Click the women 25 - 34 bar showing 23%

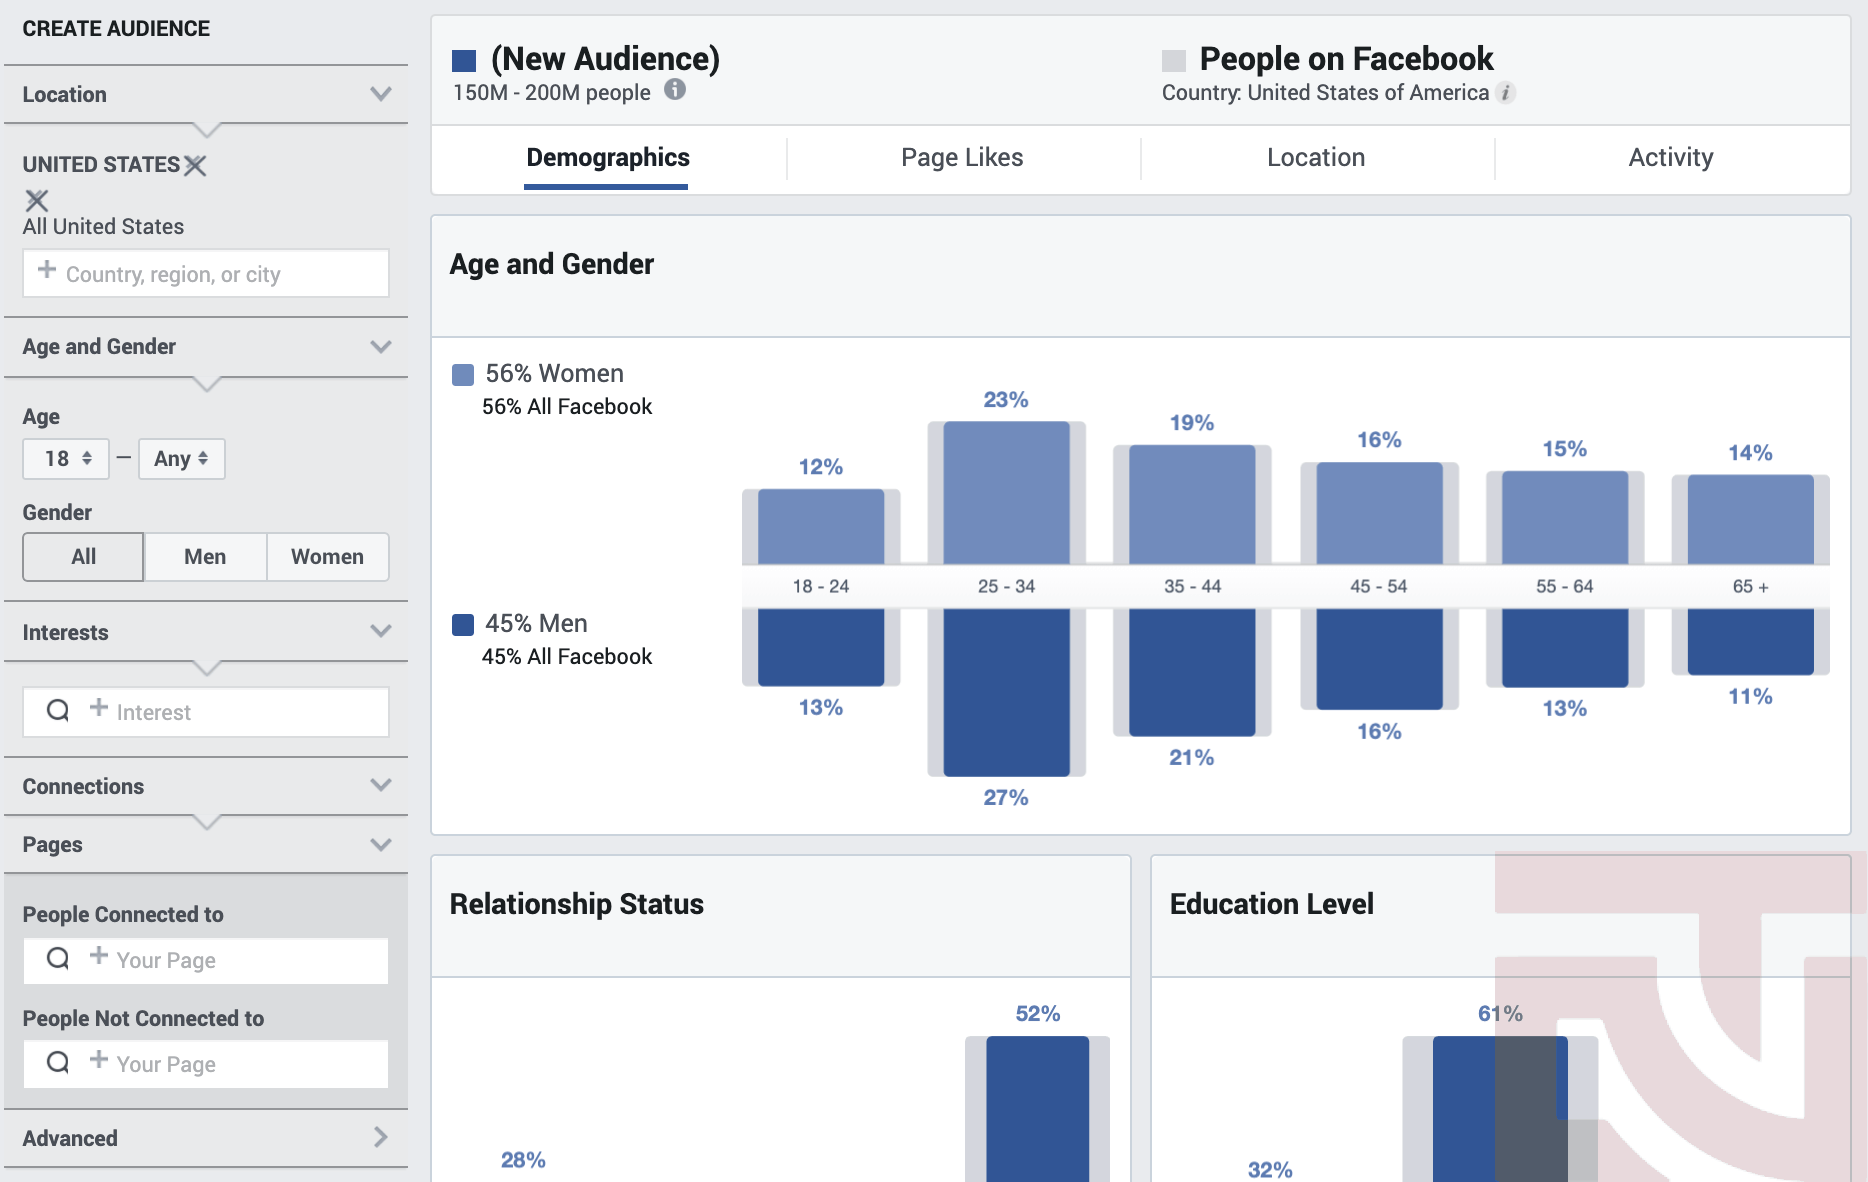(x=1006, y=493)
